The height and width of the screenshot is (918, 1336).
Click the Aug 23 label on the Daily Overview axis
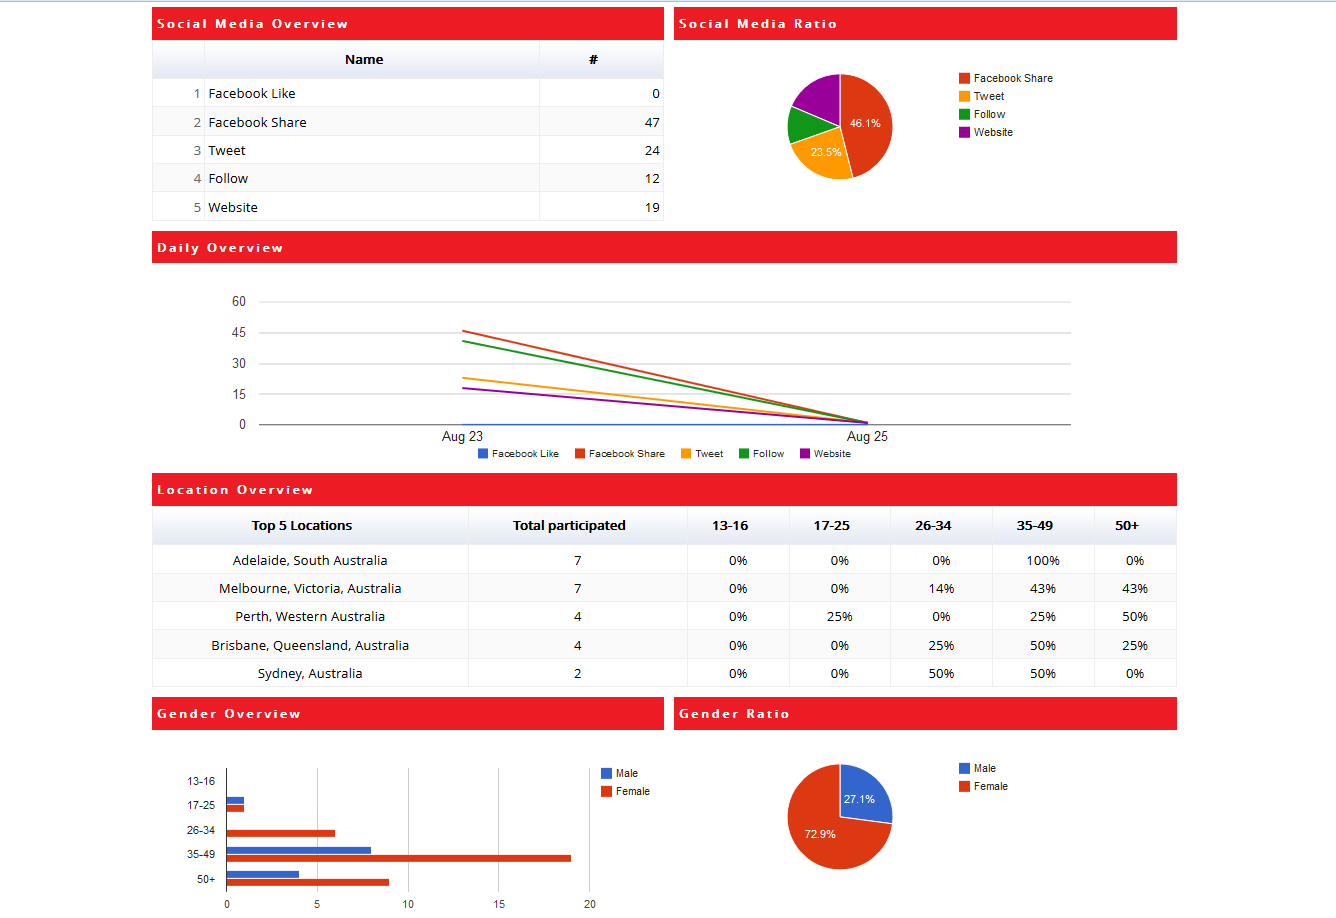(462, 437)
